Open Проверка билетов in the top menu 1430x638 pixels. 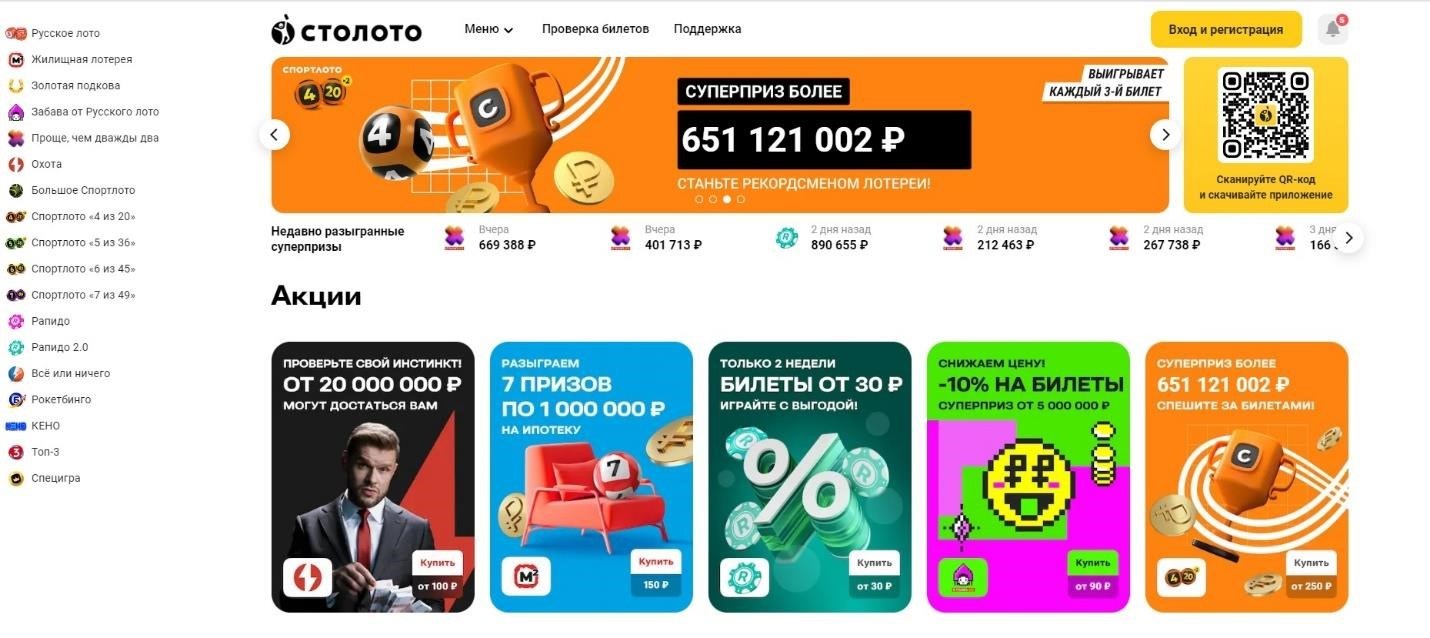(x=595, y=29)
